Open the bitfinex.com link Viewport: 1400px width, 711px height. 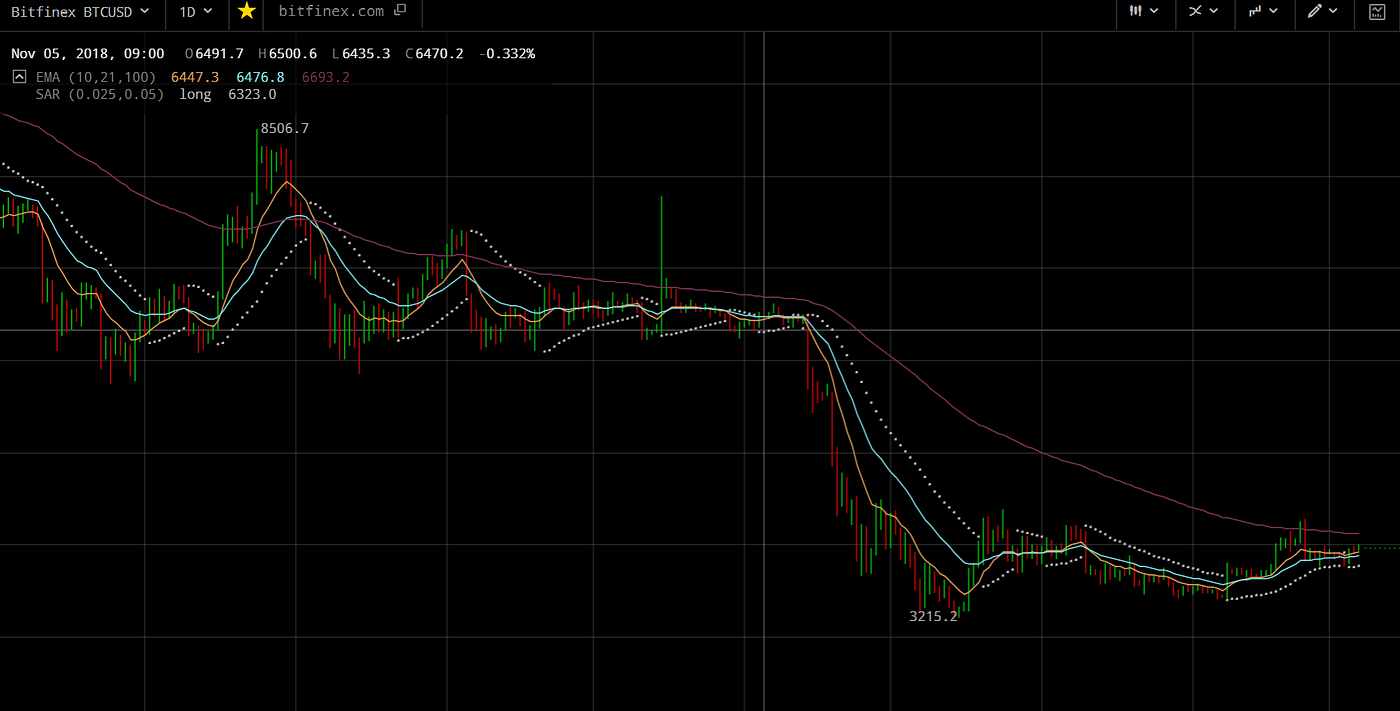[x=331, y=11]
